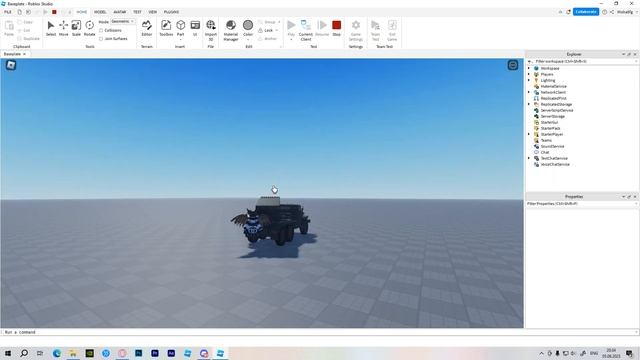Open the chat icon at viewport top right
This screenshot has height=360, width=640.
(513, 65)
